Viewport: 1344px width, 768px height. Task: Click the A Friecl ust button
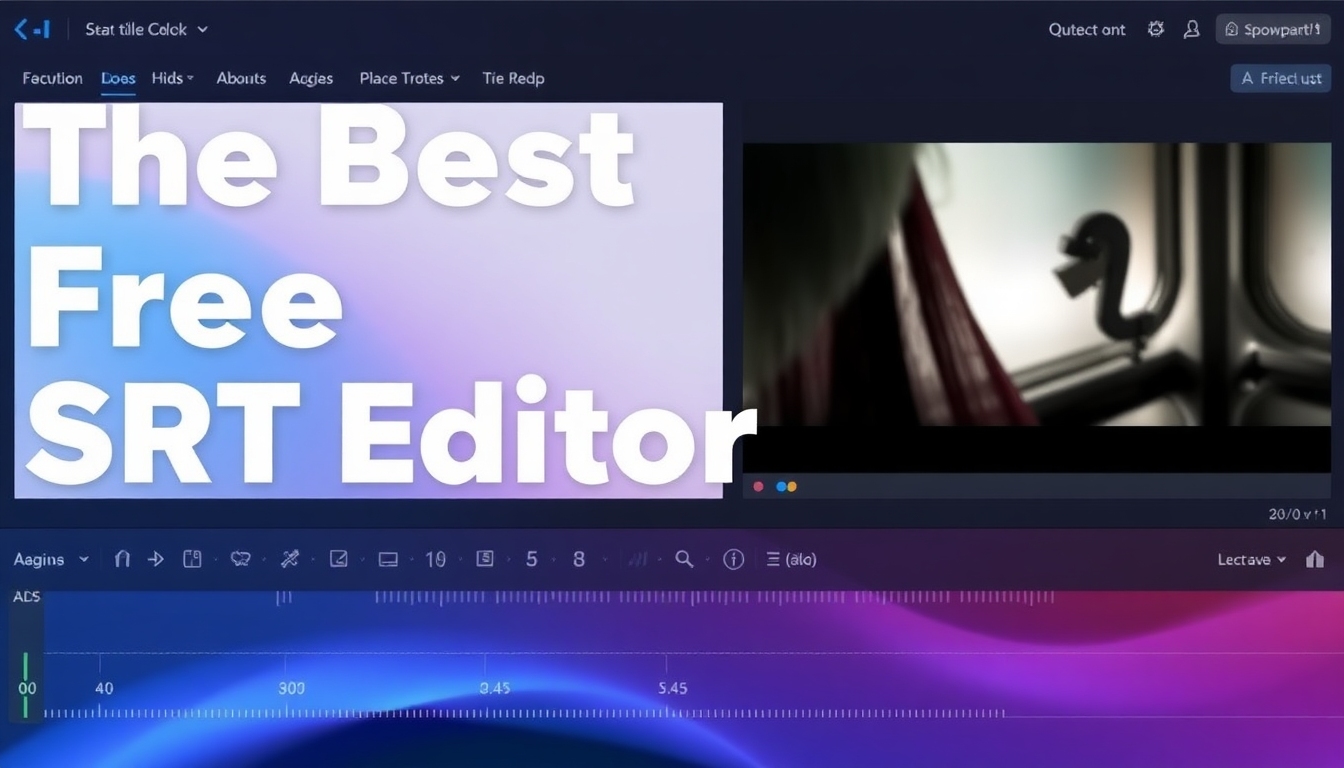1281,78
